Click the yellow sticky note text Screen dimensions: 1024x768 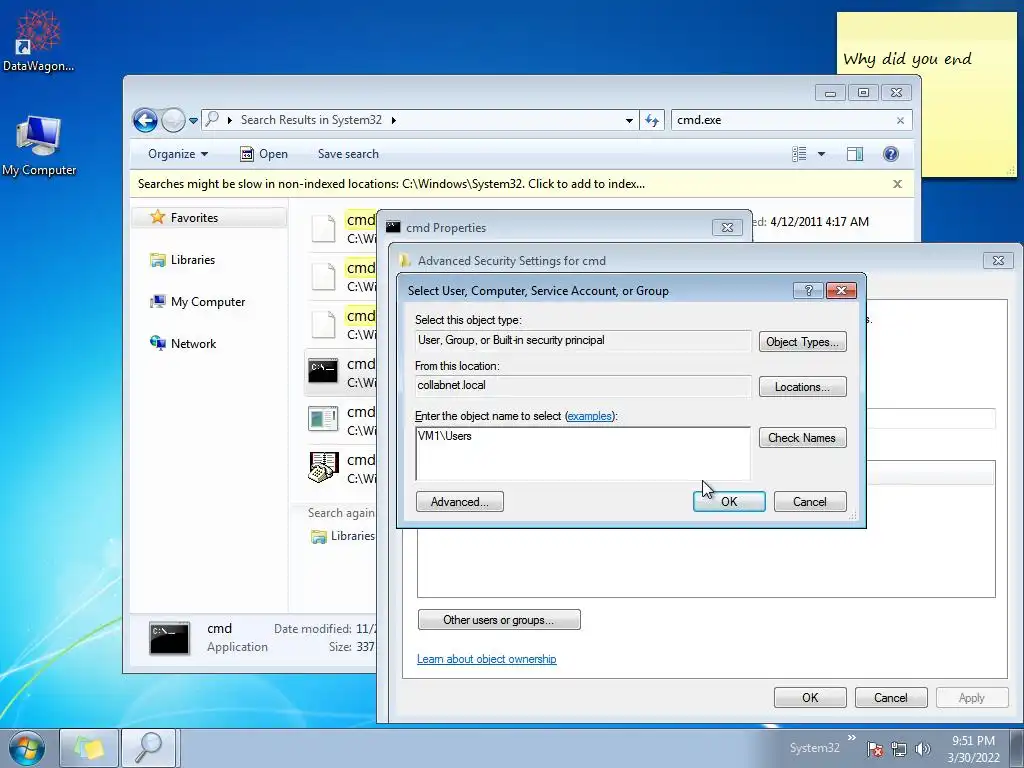point(907,59)
